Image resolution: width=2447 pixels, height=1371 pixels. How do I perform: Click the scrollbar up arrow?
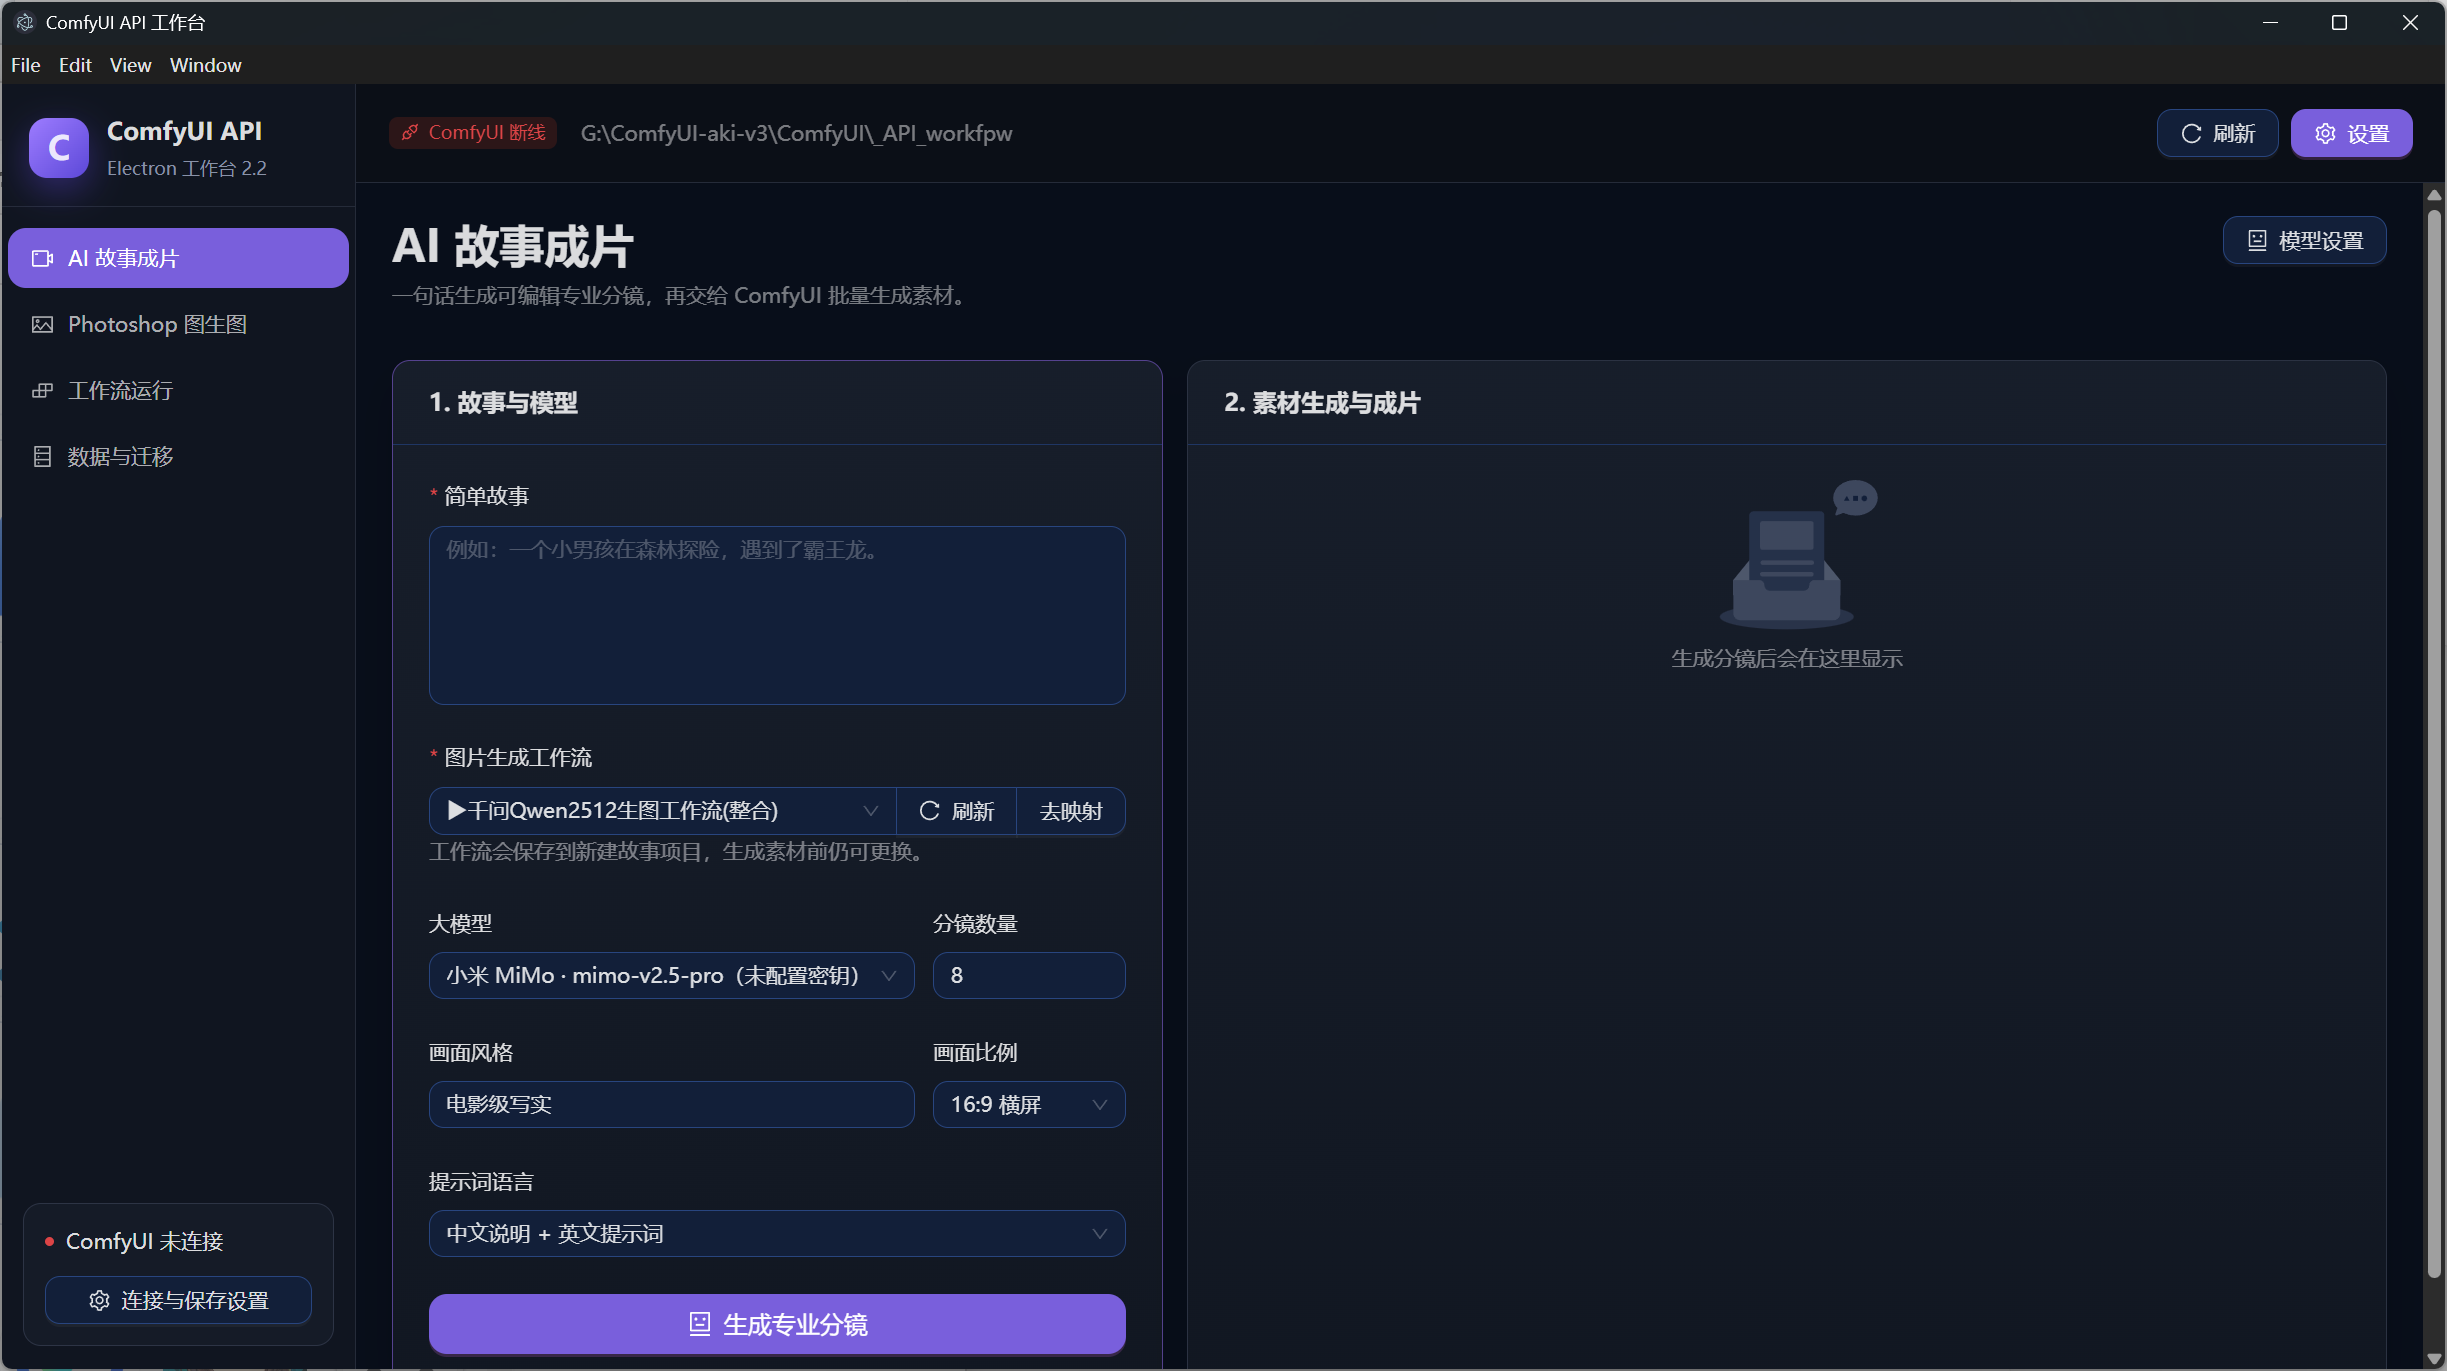(2434, 195)
